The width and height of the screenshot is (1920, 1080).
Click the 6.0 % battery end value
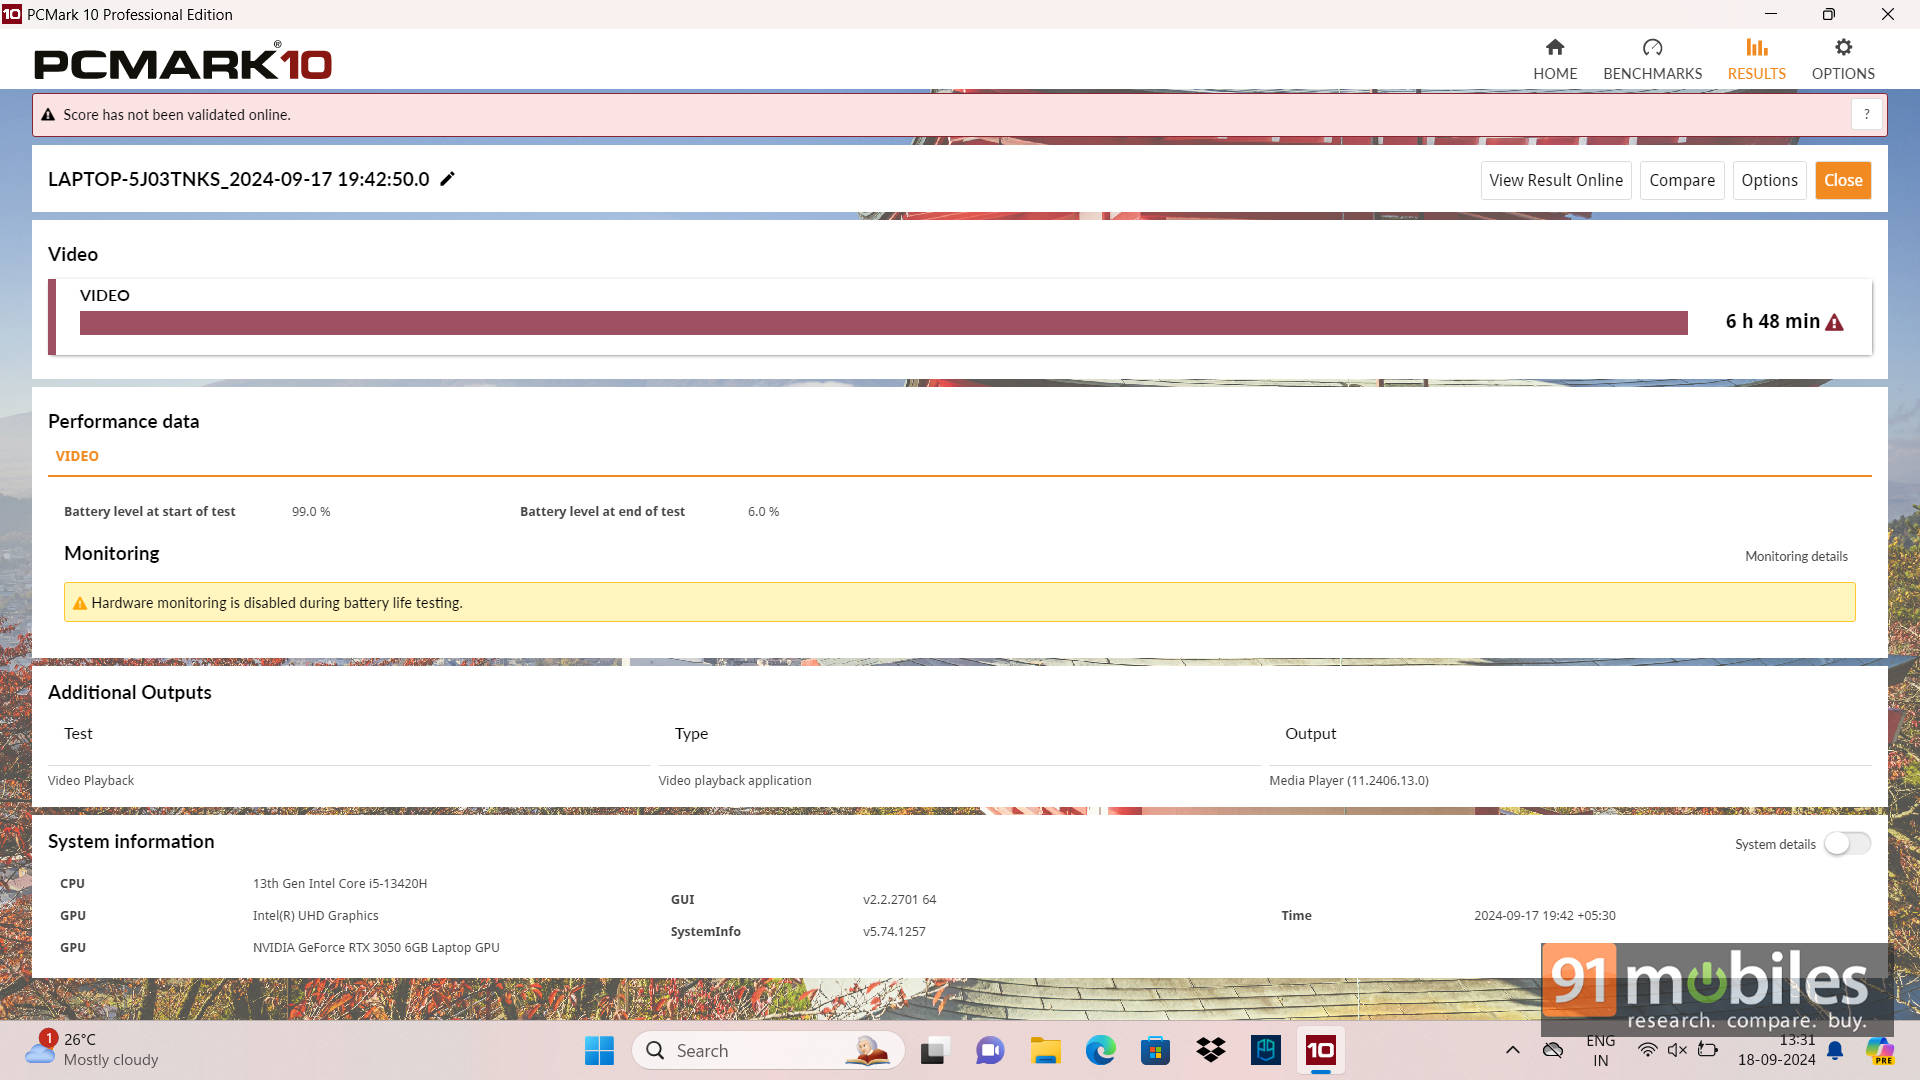[763, 511]
